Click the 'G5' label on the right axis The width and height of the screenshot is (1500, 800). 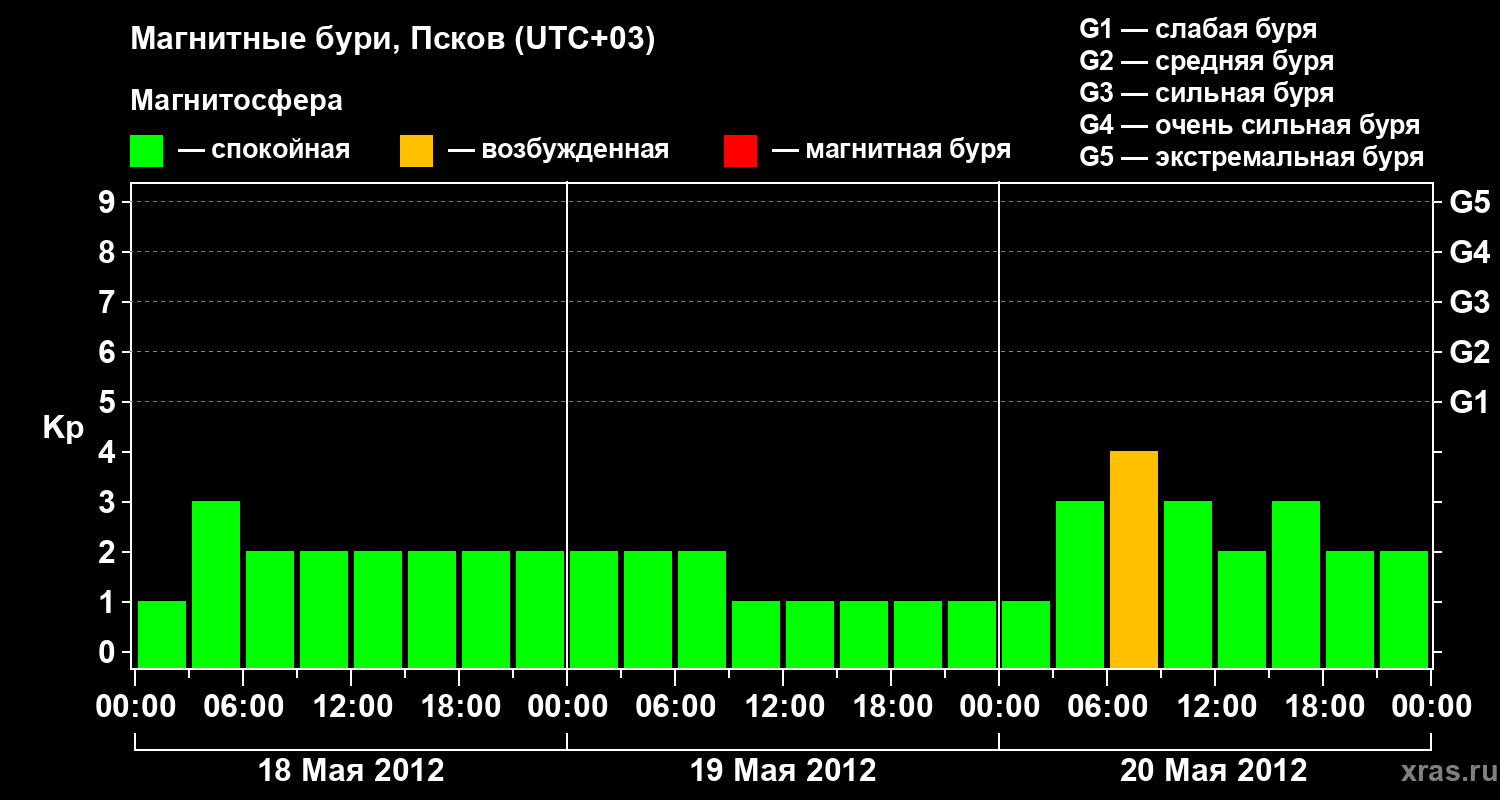(1469, 202)
